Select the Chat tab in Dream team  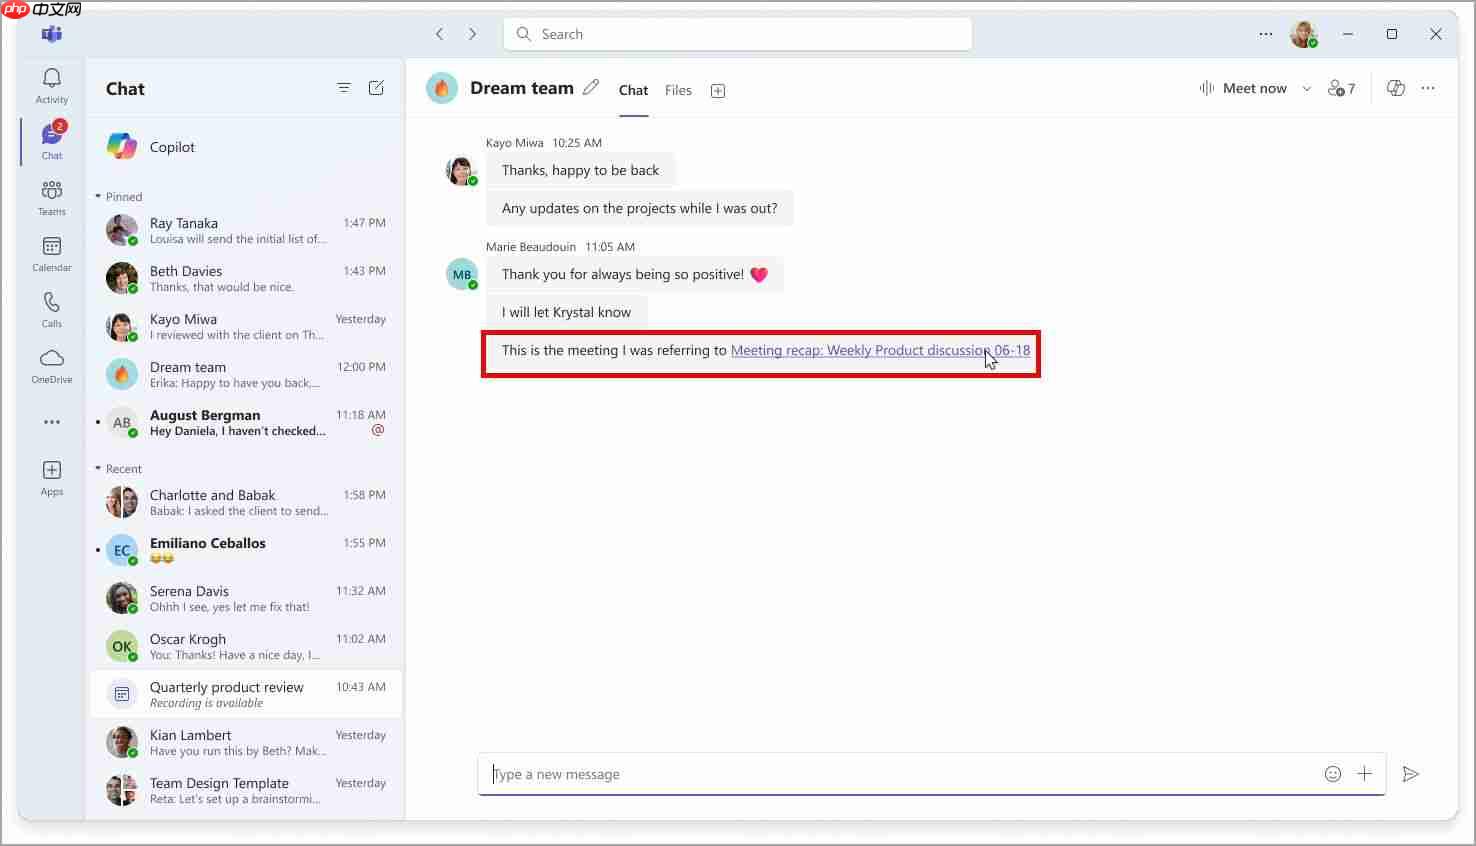pos(633,90)
